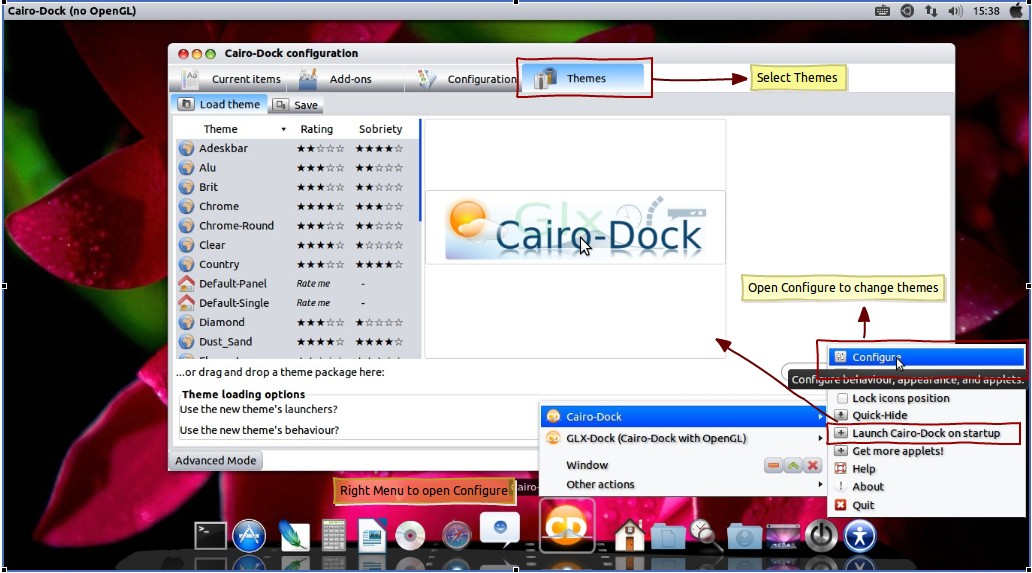Viewport: 1032px width, 573px height.
Task: Click Rate me for Default-Single theme
Action: click(x=313, y=303)
